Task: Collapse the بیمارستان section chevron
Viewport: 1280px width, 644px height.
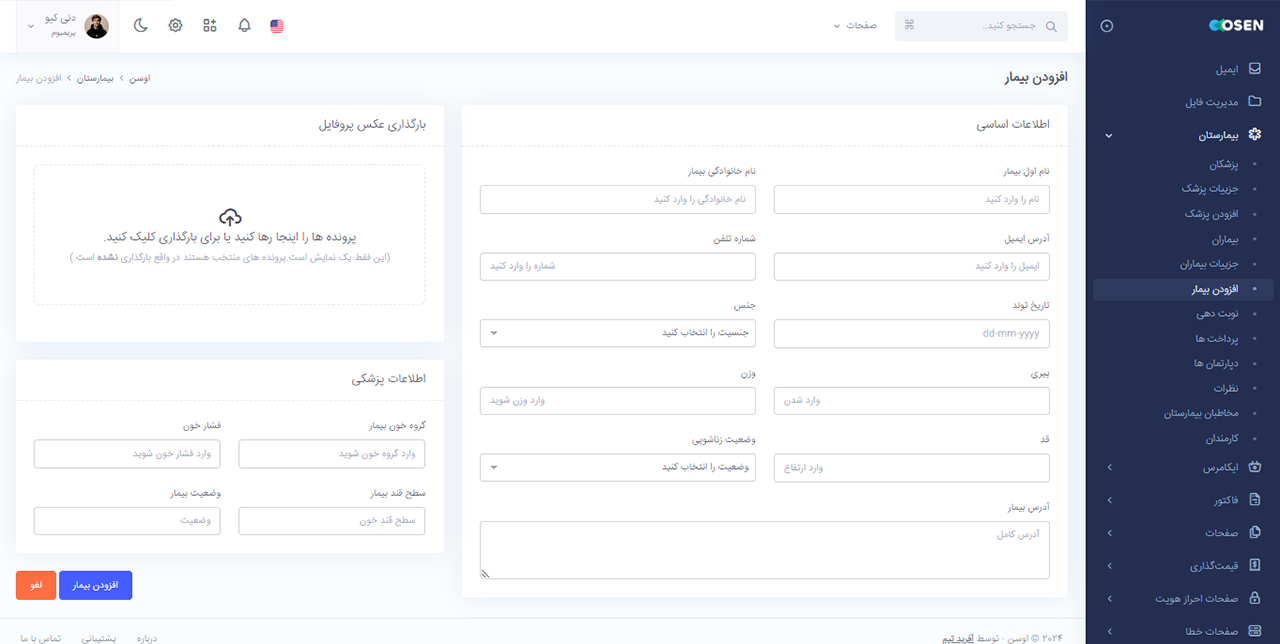Action: (1108, 135)
